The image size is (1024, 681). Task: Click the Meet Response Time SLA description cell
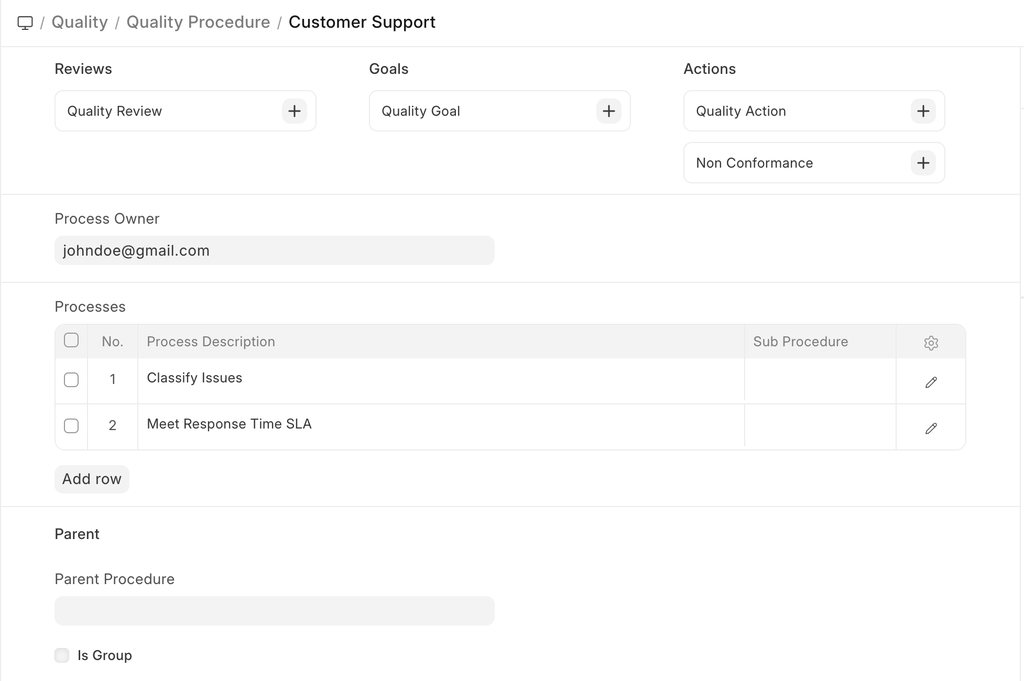tap(440, 426)
